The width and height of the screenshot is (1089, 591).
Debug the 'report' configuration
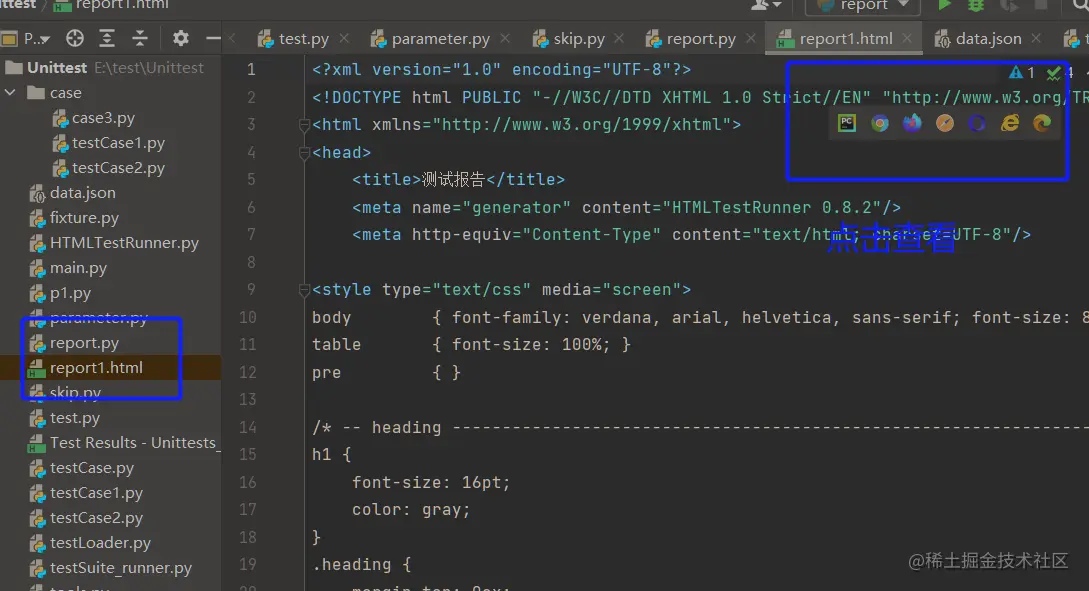click(x=976, y=6)
